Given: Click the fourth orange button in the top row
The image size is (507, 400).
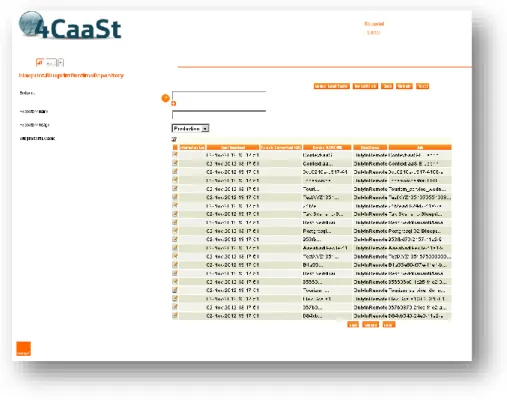Looking at the screenshot, I should tap(404, 86).
